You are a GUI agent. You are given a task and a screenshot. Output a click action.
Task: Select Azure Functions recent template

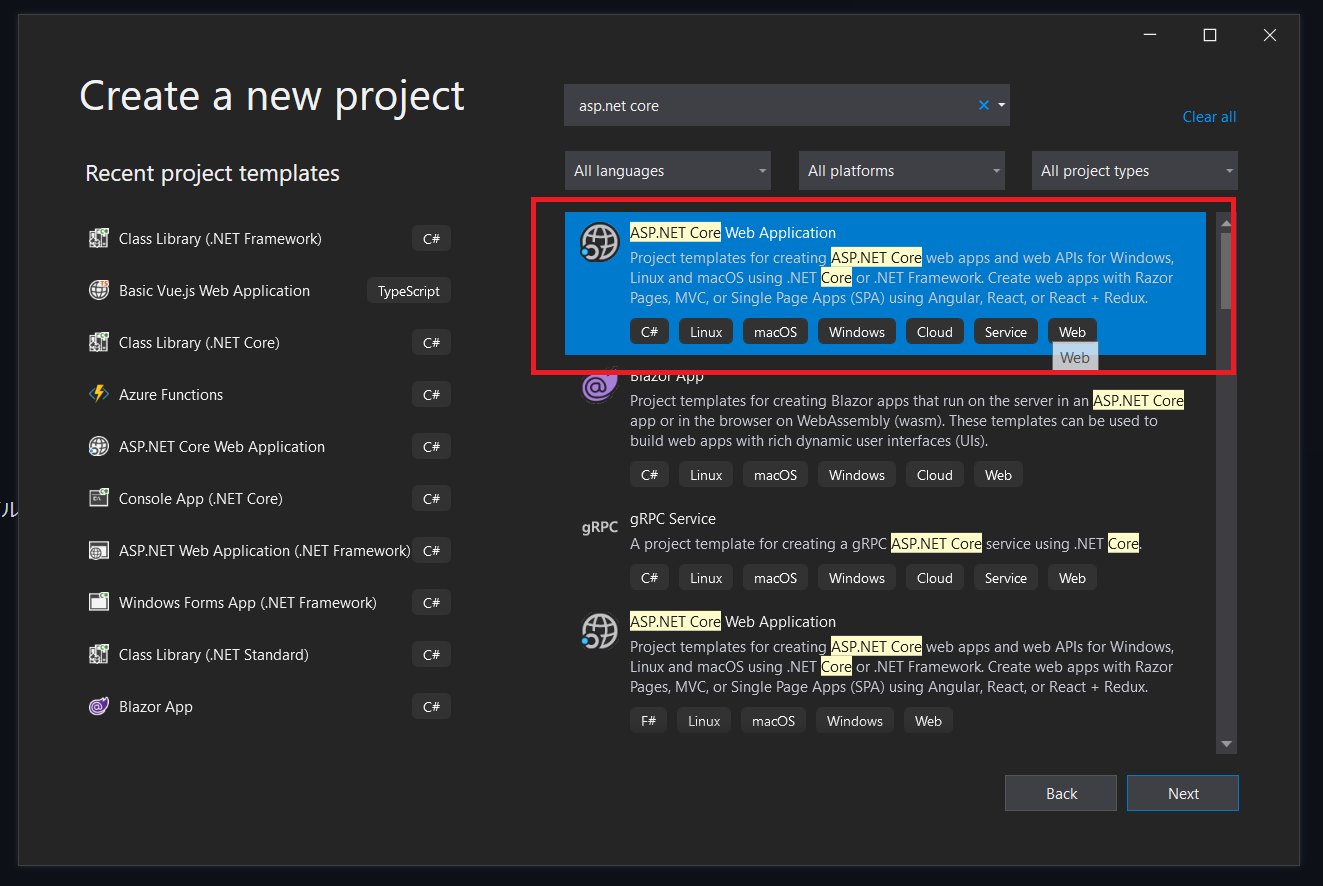point(269,395)
